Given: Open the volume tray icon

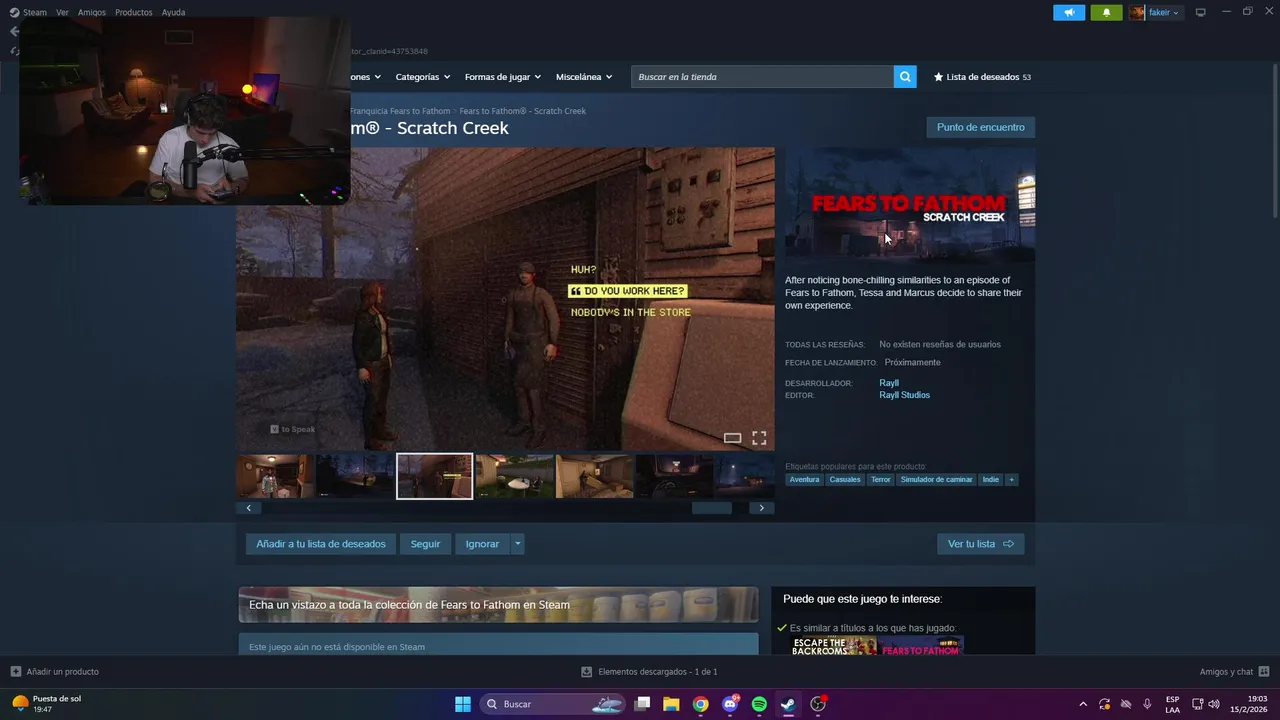Looking at the screenshot, I should pos(1214,704).
